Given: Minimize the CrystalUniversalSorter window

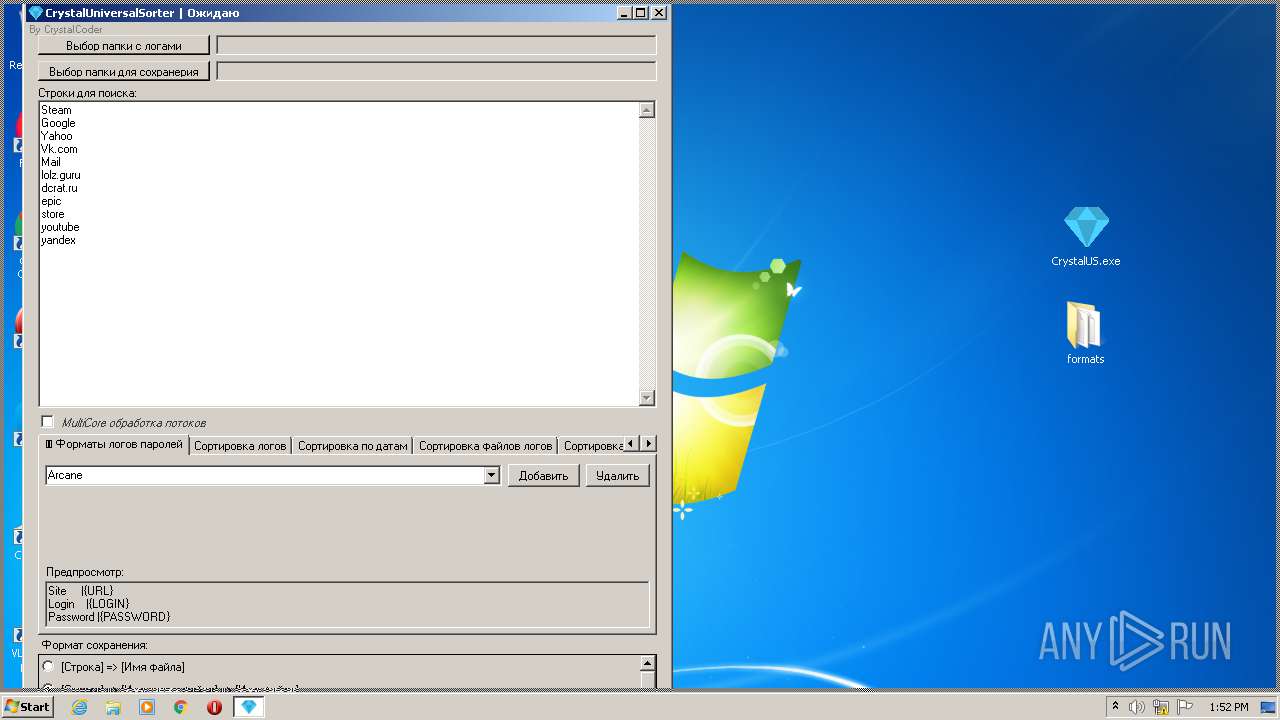Looking at the screenshot, I should pyautogui.click(x=625, y=13).
